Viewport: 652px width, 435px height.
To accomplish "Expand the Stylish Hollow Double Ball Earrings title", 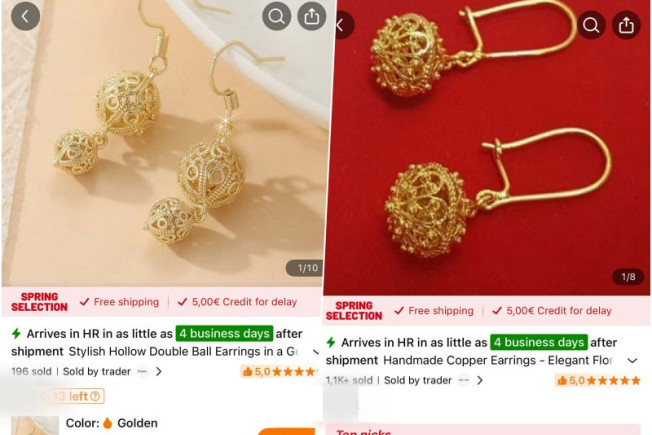I will (316, 352).
